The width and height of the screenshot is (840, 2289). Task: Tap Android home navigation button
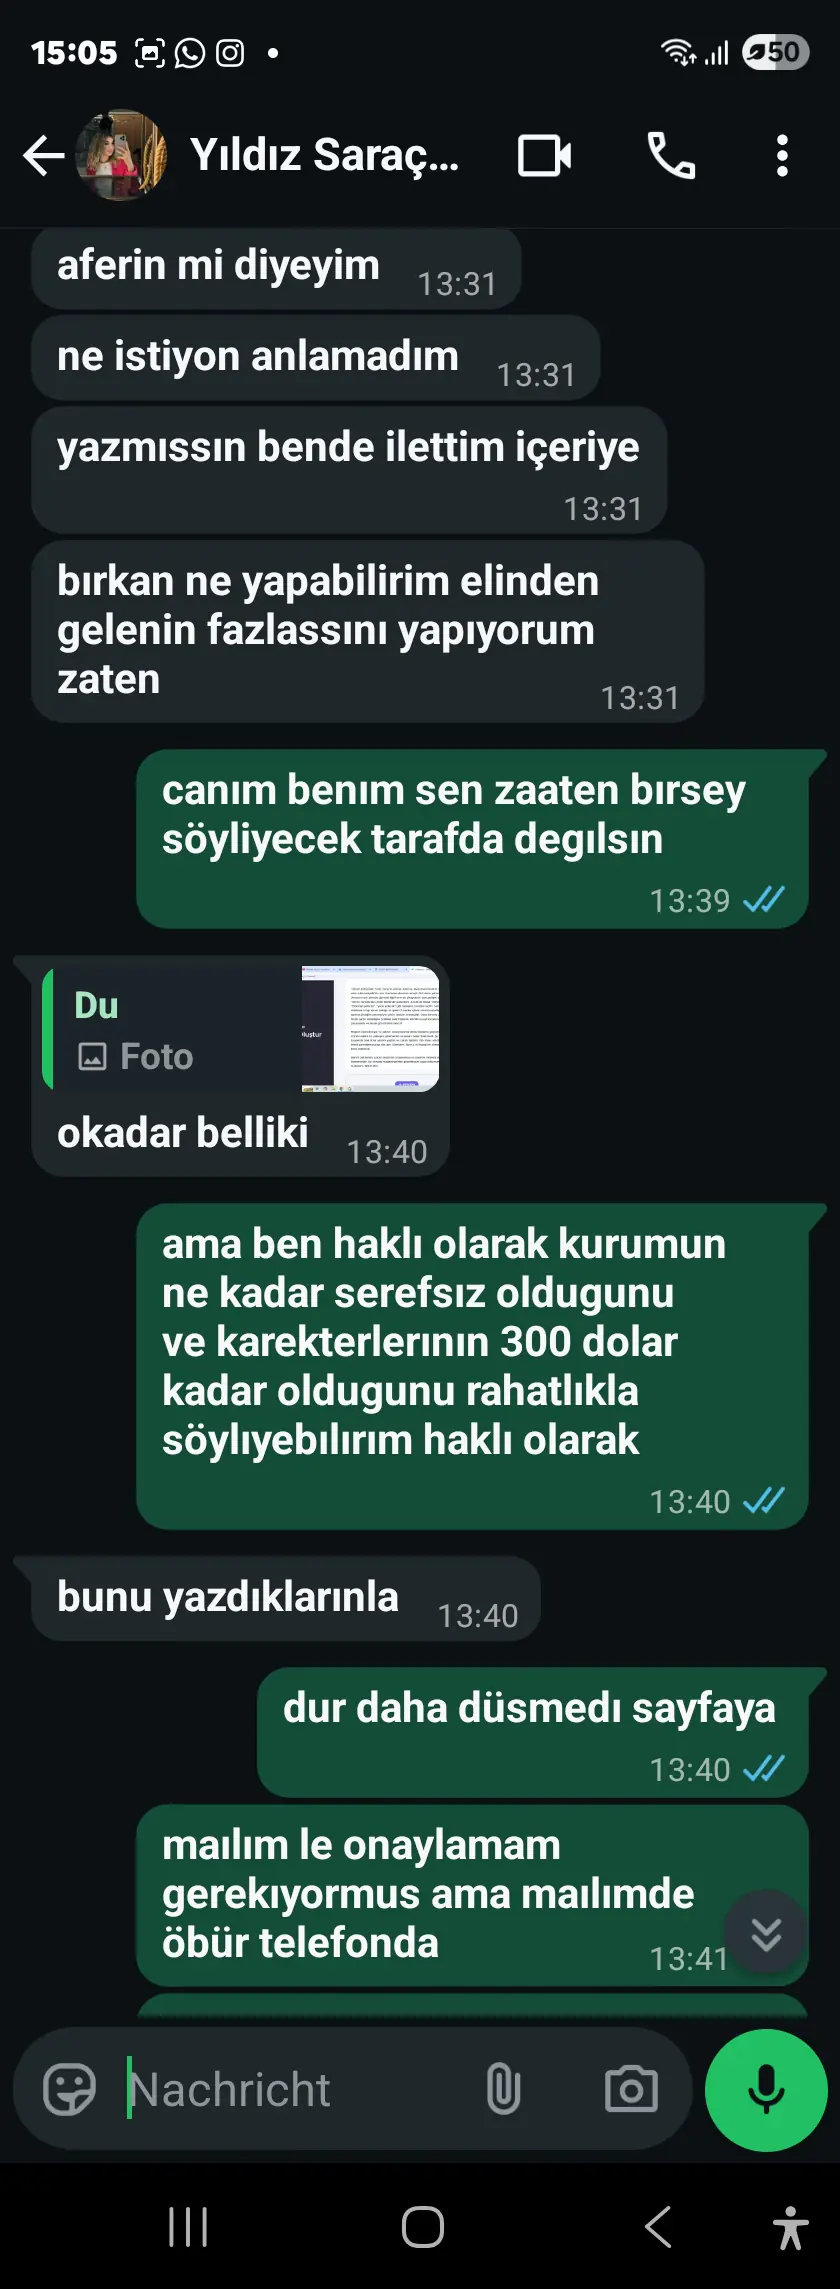pyautogui.click(x=422, y=2227)
